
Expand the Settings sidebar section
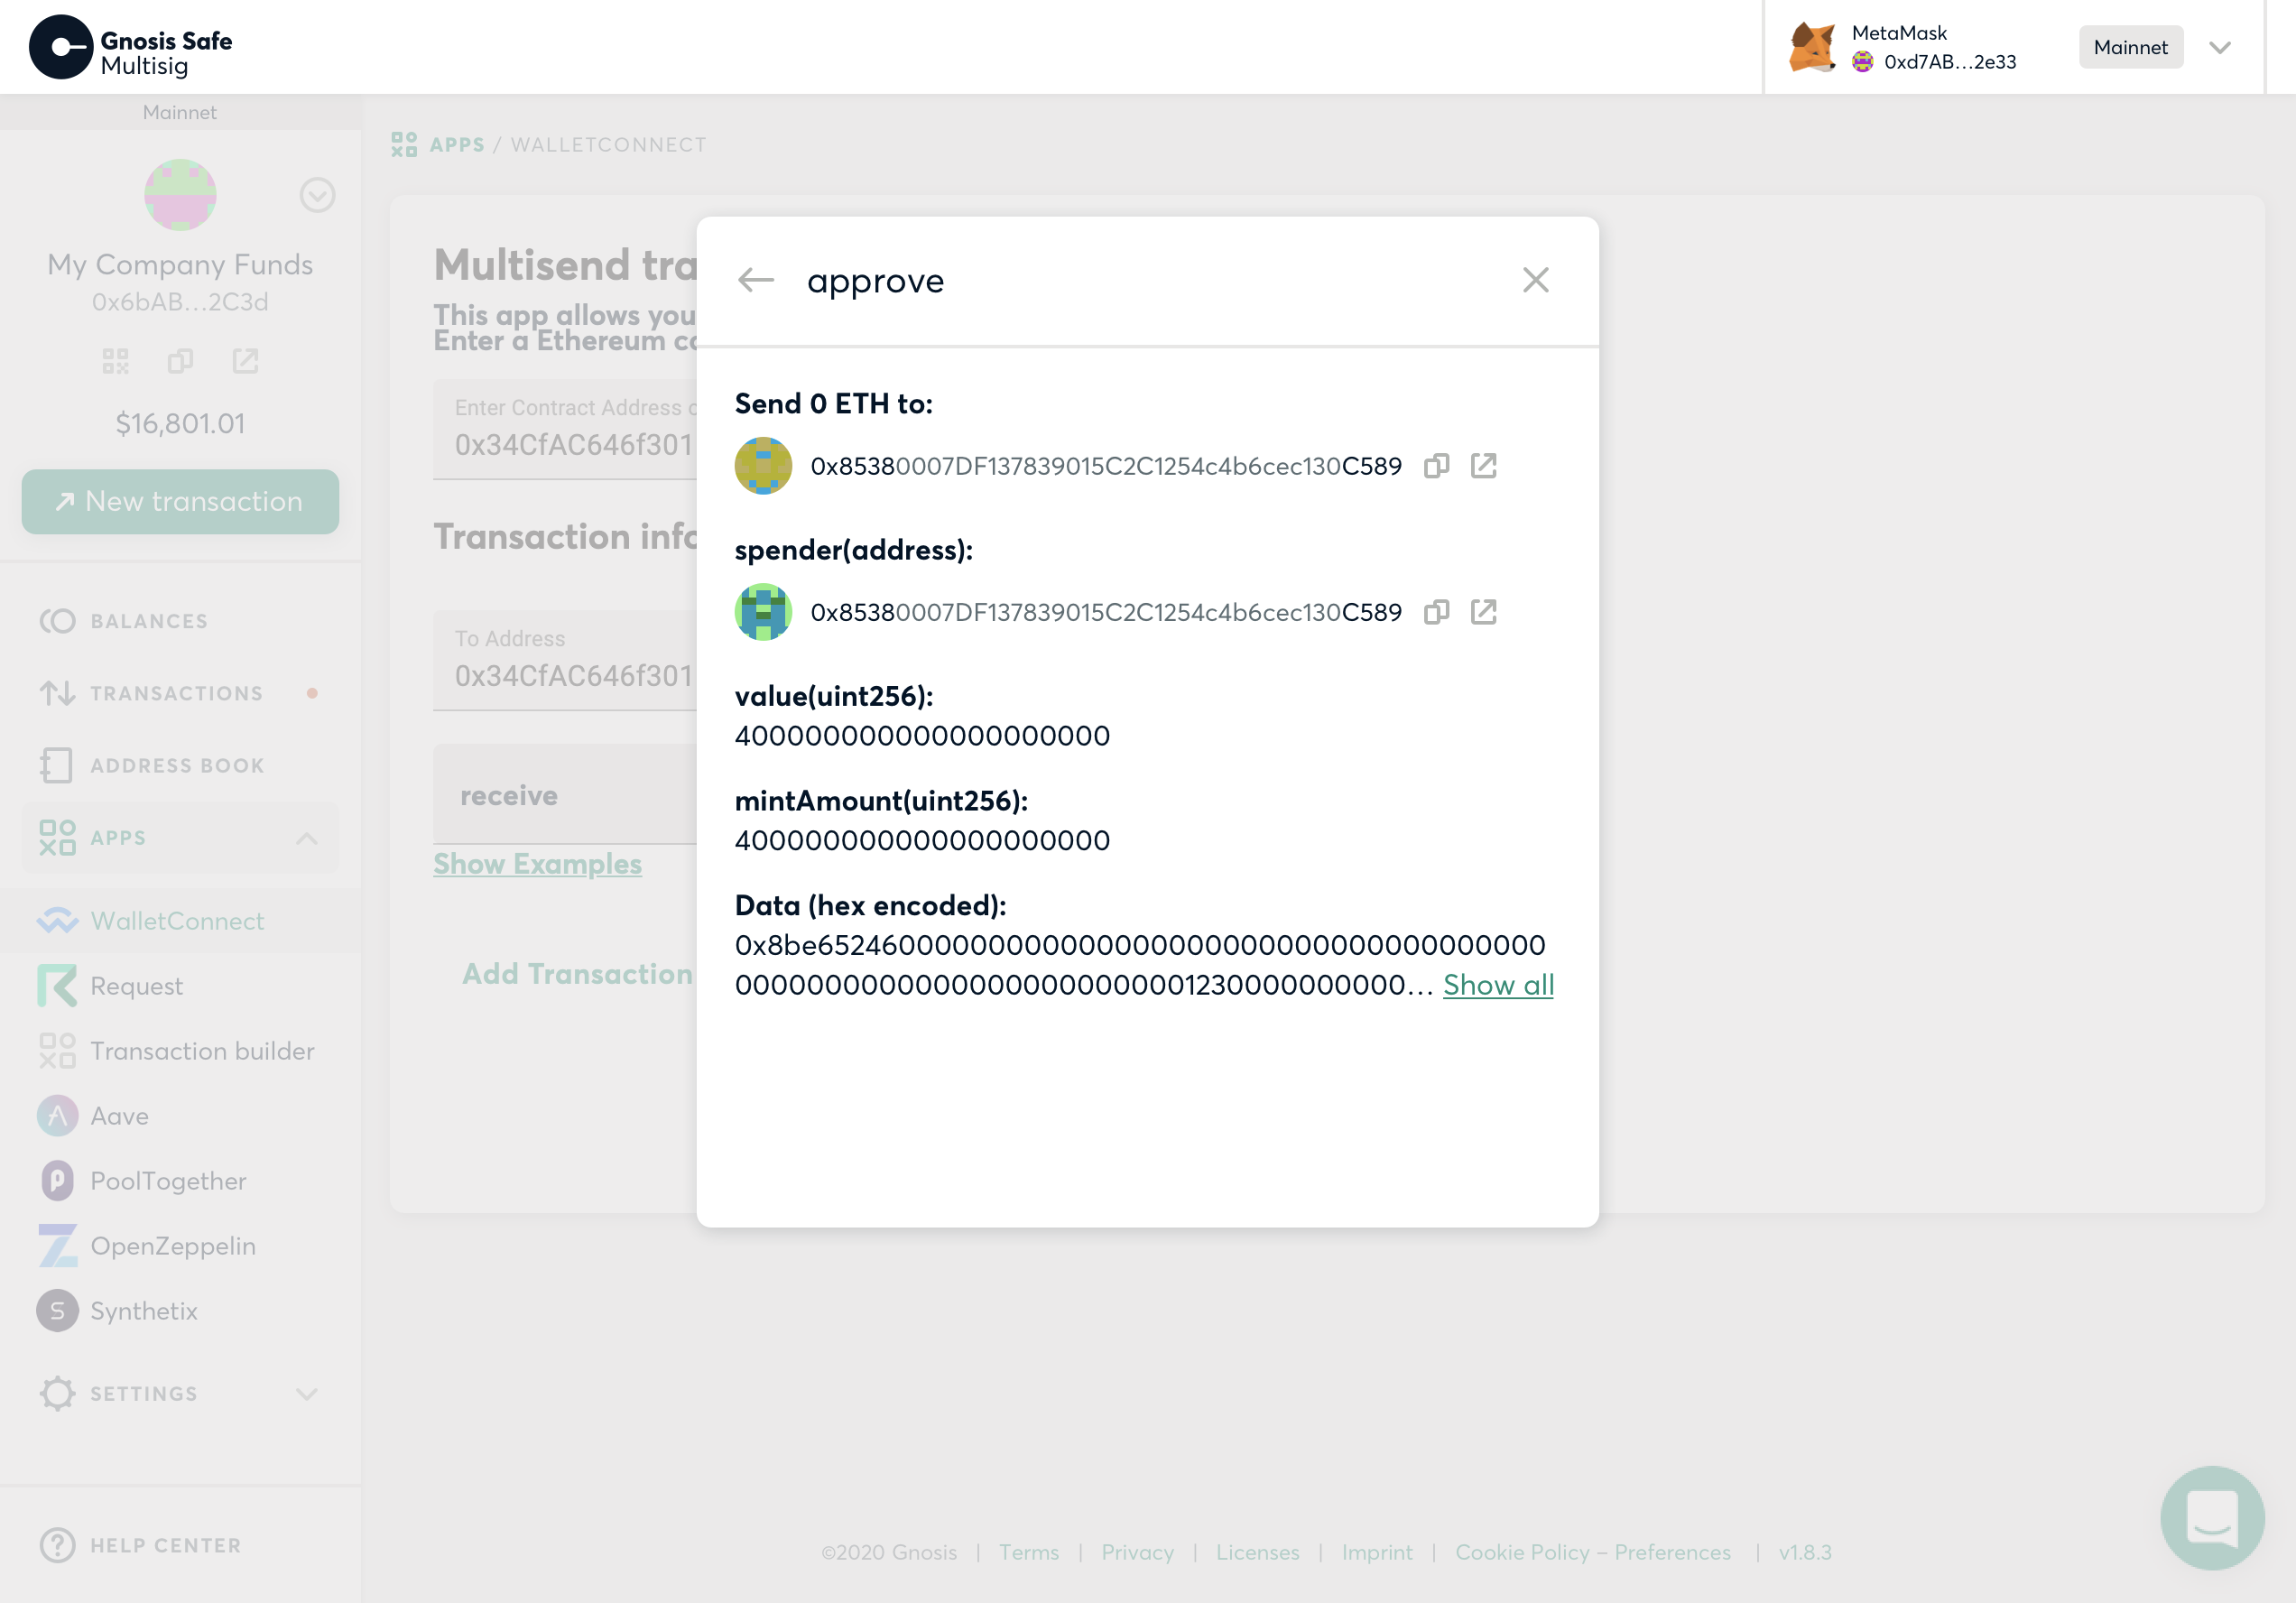pos(306,1394)
